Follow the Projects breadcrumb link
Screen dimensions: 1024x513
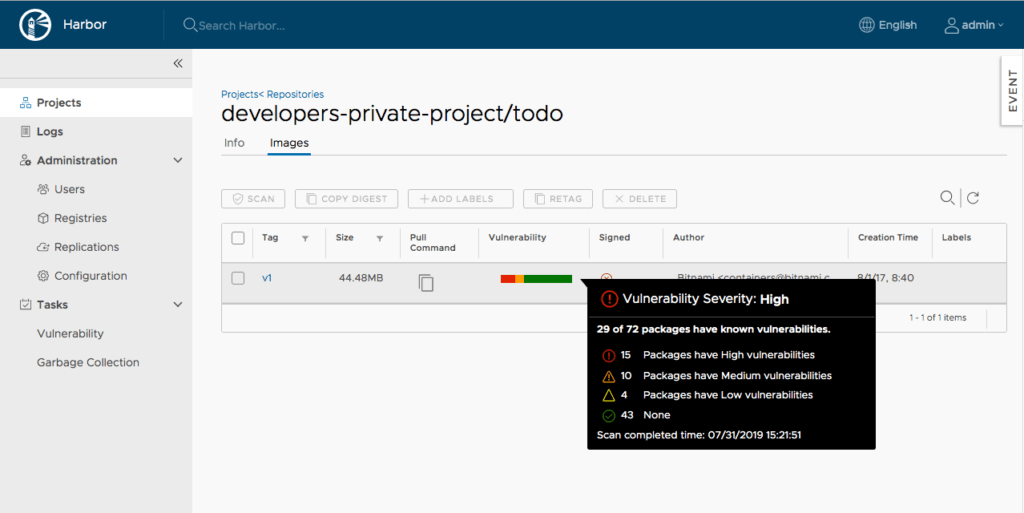pyautogui.click(x=239, y=94)
